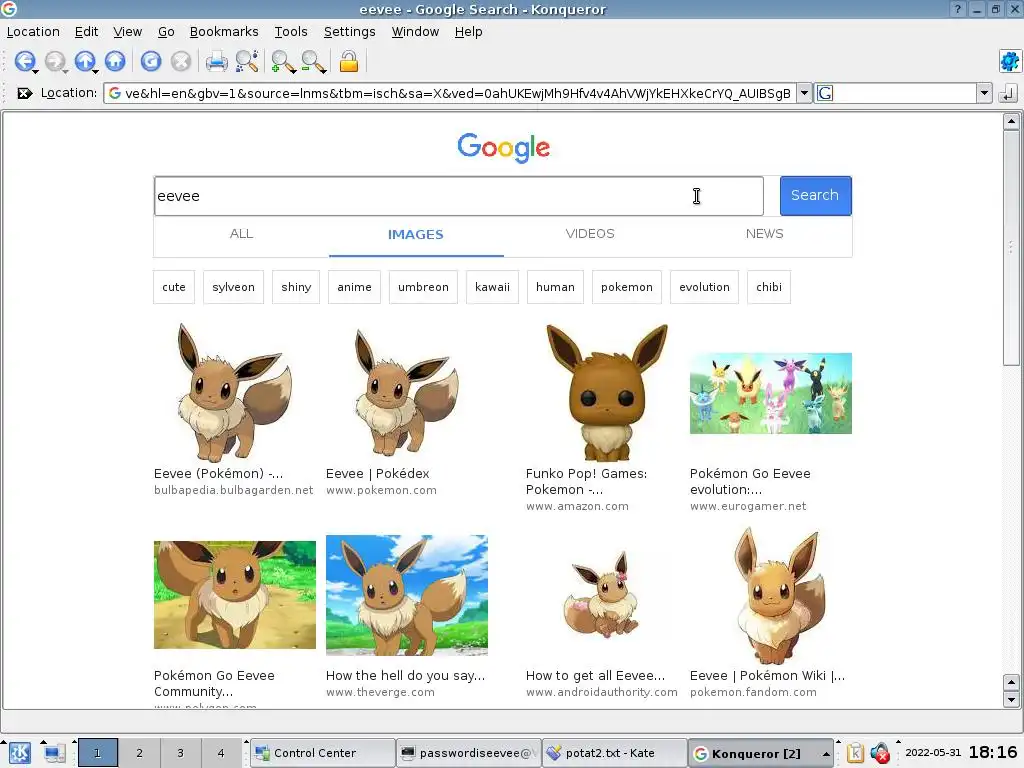Click the greyed Stop loading icon
Screen dimensions: 1024x768
181,61
